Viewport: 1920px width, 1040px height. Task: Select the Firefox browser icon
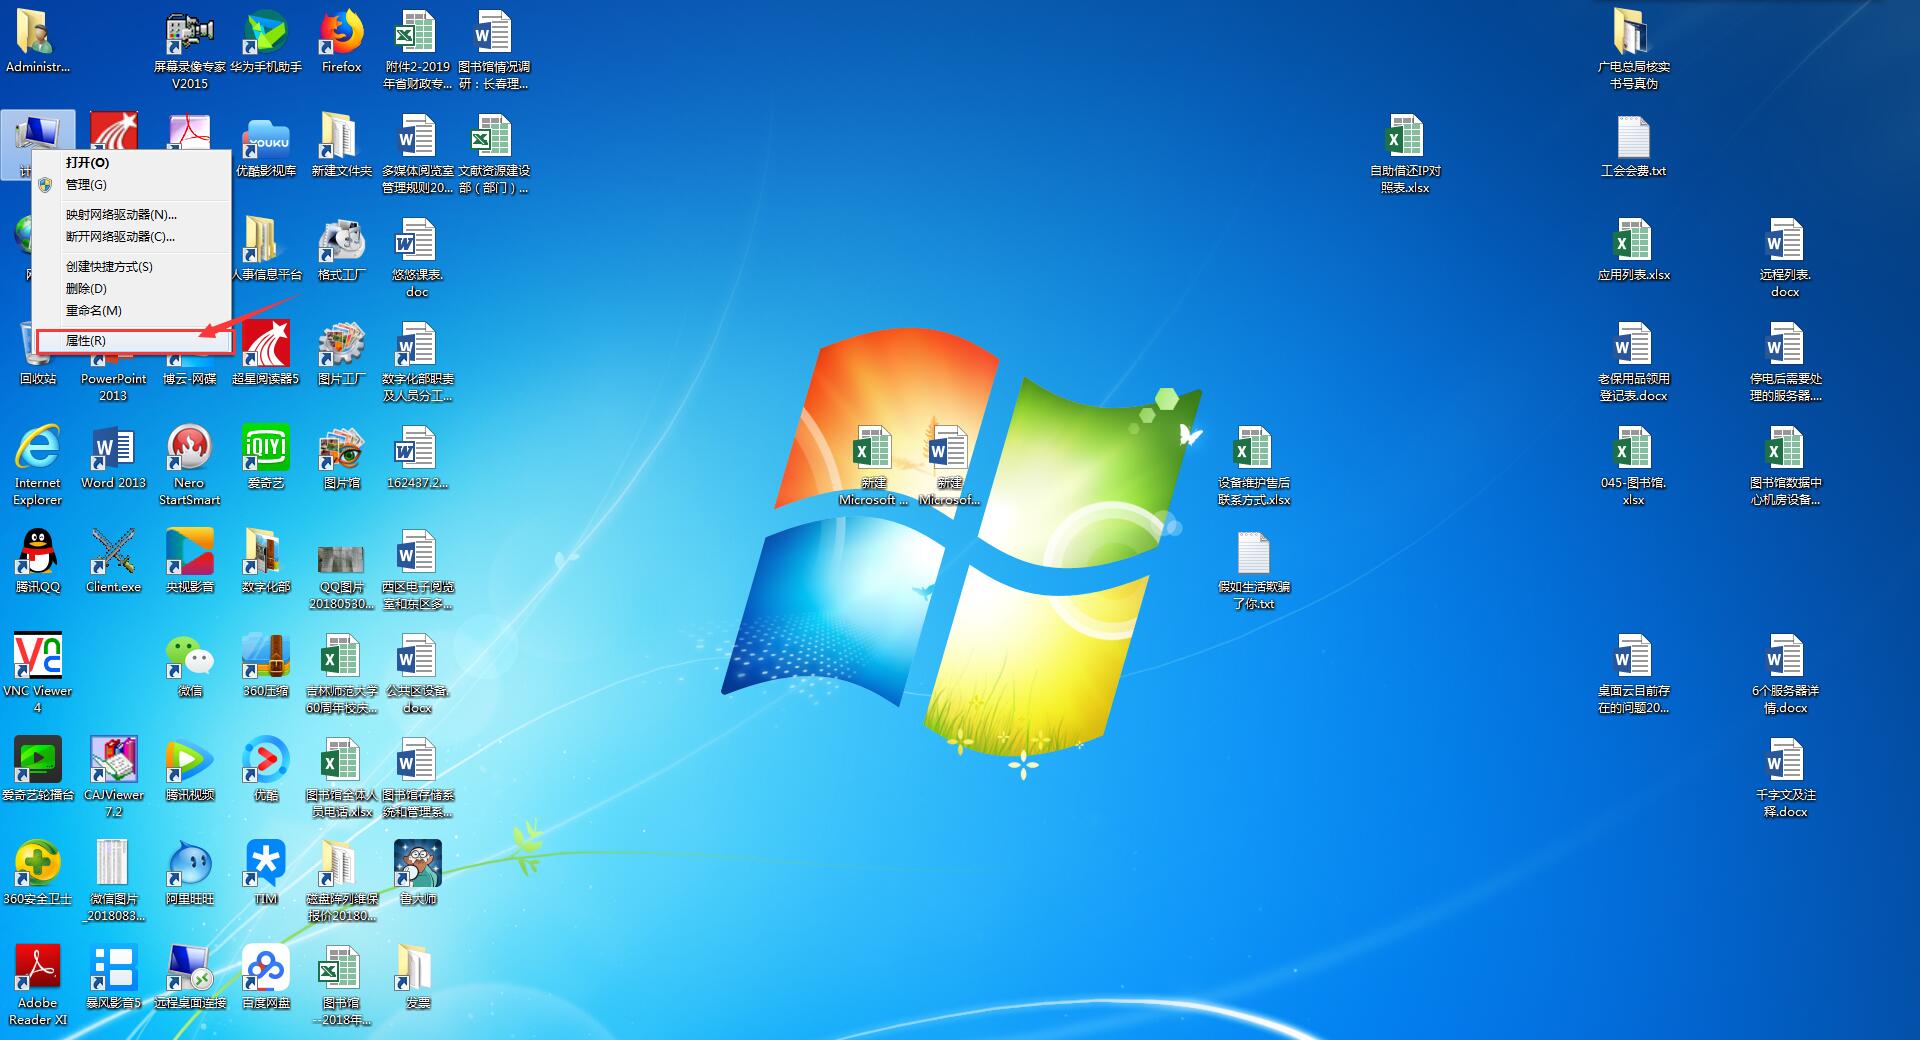[x=342, y=41]
